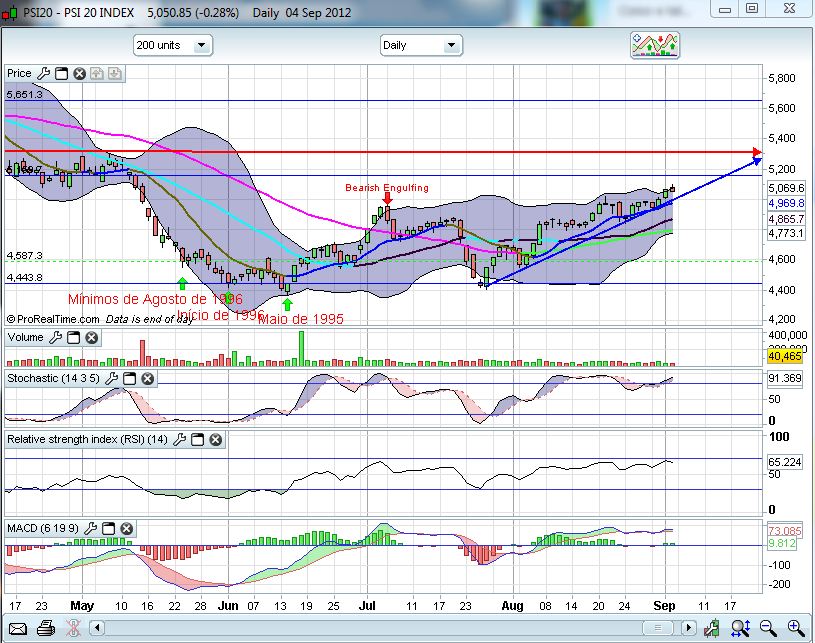Maximize the RSI panel
This screenshot has height=643, width=815.
point(198,440)
